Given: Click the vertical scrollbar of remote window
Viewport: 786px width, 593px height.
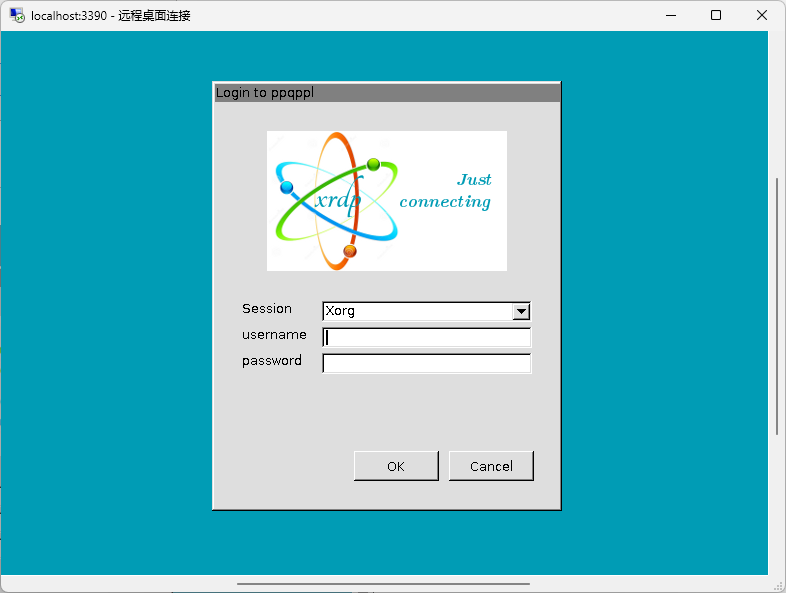Looking at the screenshot, I should 777,306.
